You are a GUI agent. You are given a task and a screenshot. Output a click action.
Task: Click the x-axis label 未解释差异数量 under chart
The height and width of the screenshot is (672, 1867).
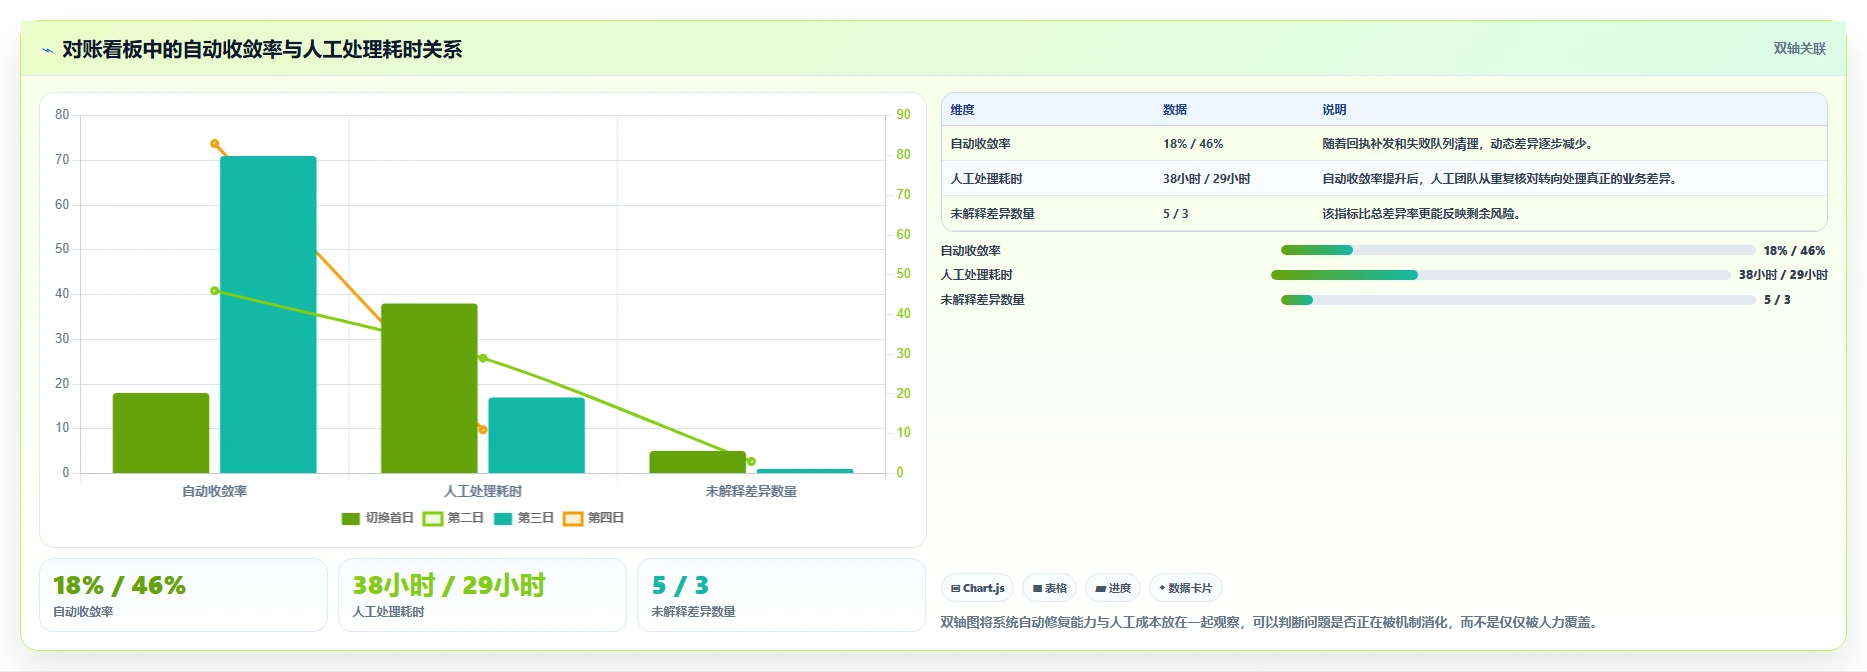coord(751,491)
